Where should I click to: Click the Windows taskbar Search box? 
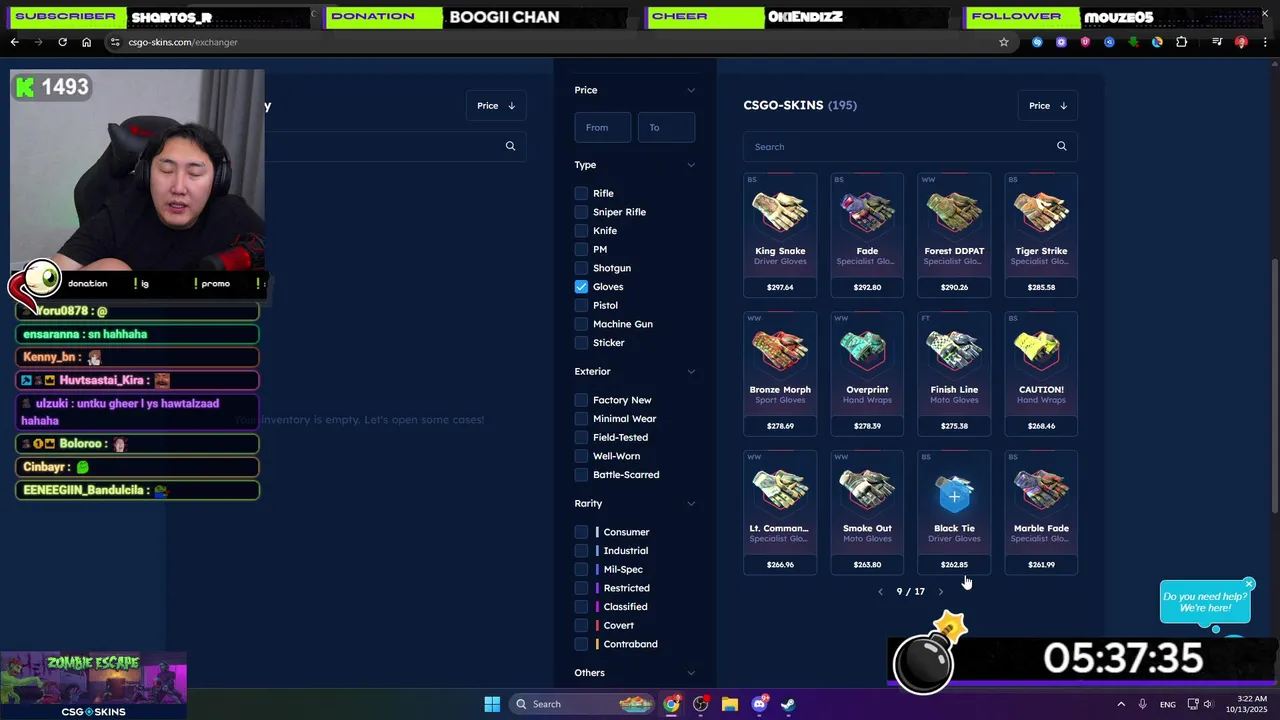pyautogui.click(x=583, y=704)
